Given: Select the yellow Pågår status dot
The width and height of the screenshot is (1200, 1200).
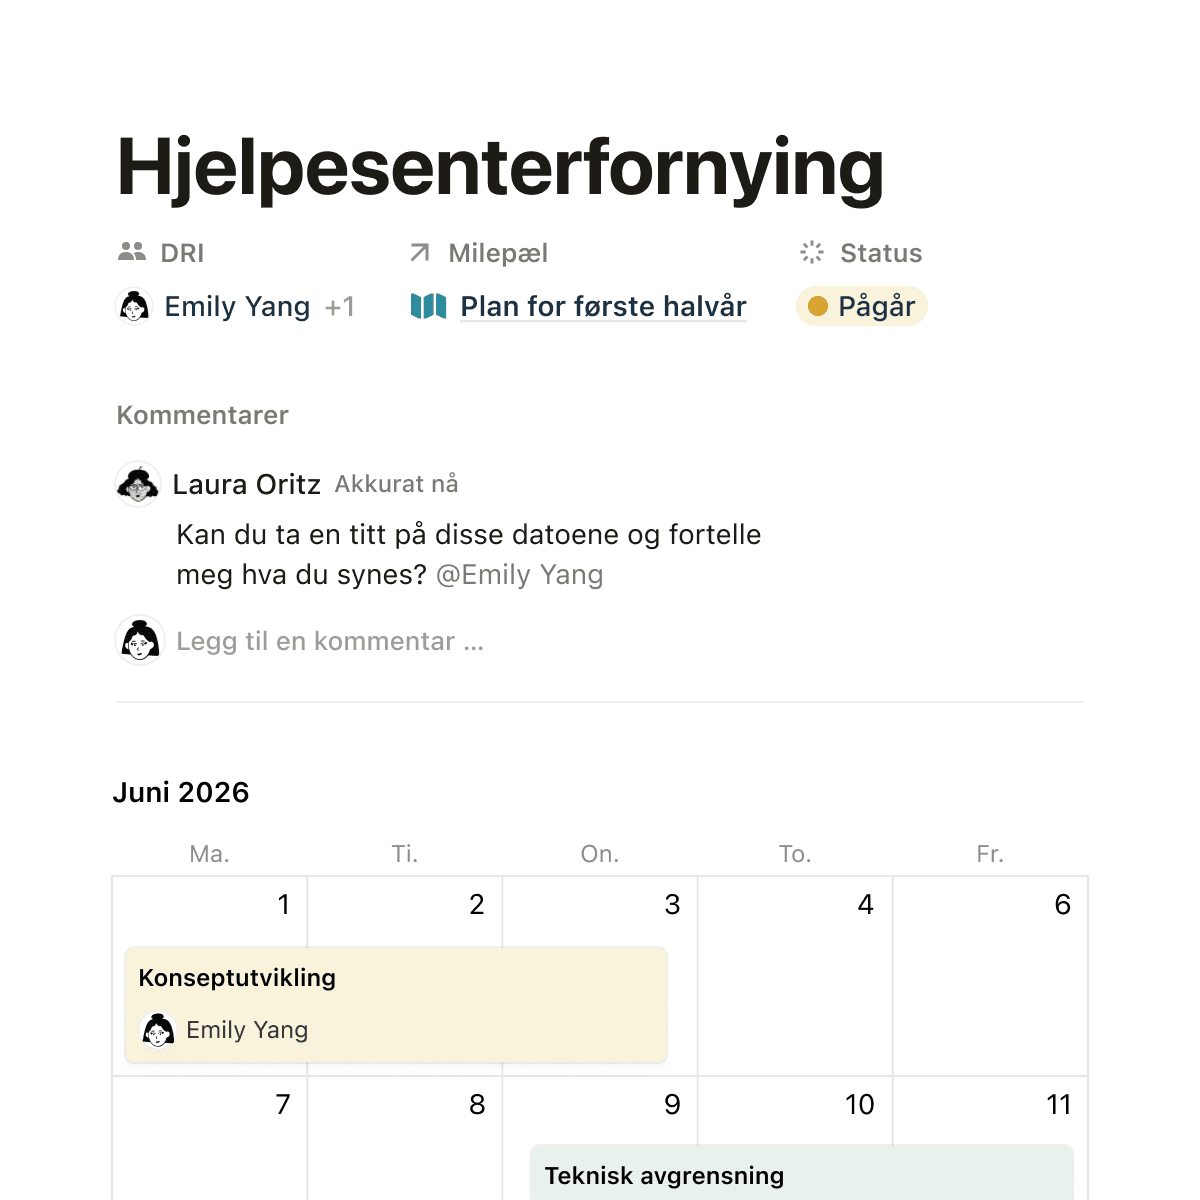Looking at the screenshot, I should [x=818, y=306].
